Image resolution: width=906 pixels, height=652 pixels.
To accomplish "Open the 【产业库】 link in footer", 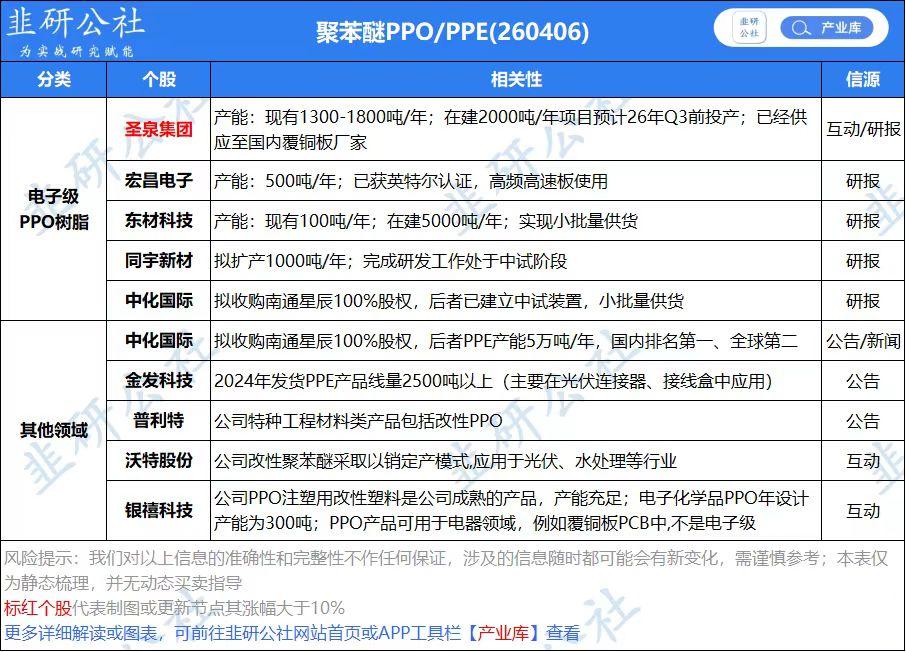I will [x=503, y=634].
